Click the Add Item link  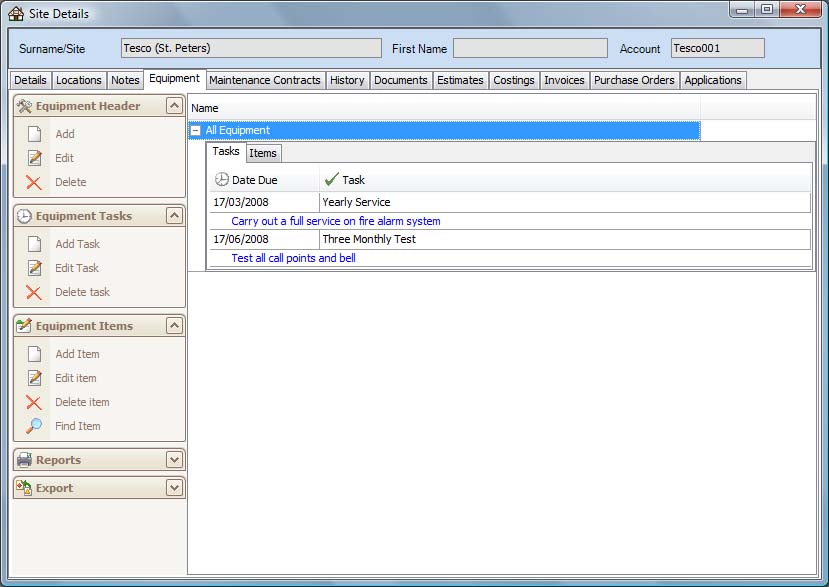click(77, 354)
